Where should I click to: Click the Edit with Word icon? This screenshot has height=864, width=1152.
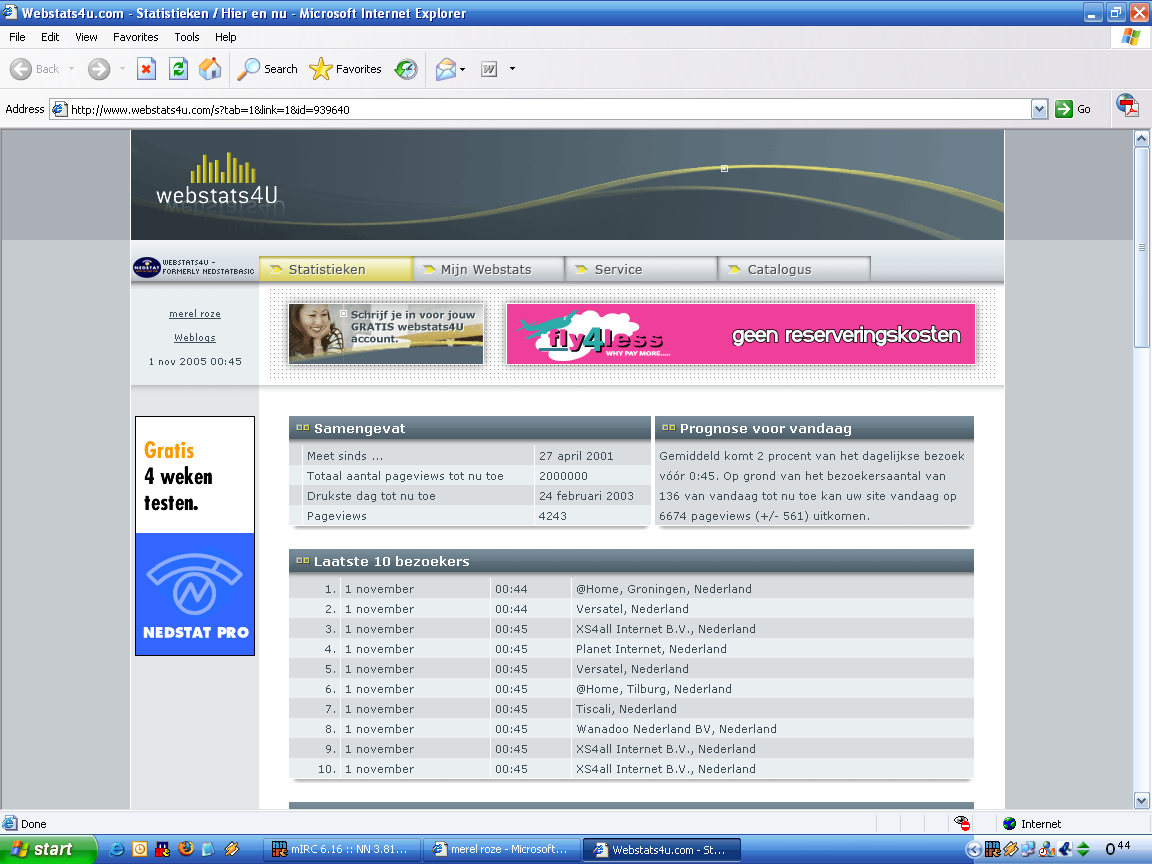490,69
